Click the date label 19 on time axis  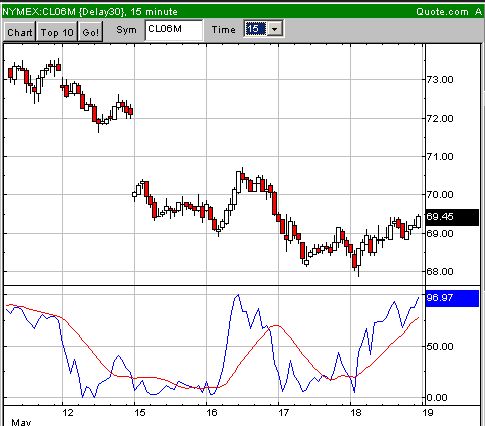(x=428, y=413)
